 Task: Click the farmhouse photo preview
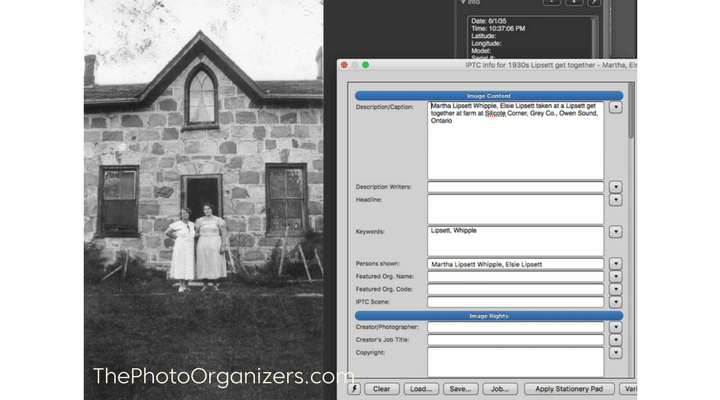(204, 200)
